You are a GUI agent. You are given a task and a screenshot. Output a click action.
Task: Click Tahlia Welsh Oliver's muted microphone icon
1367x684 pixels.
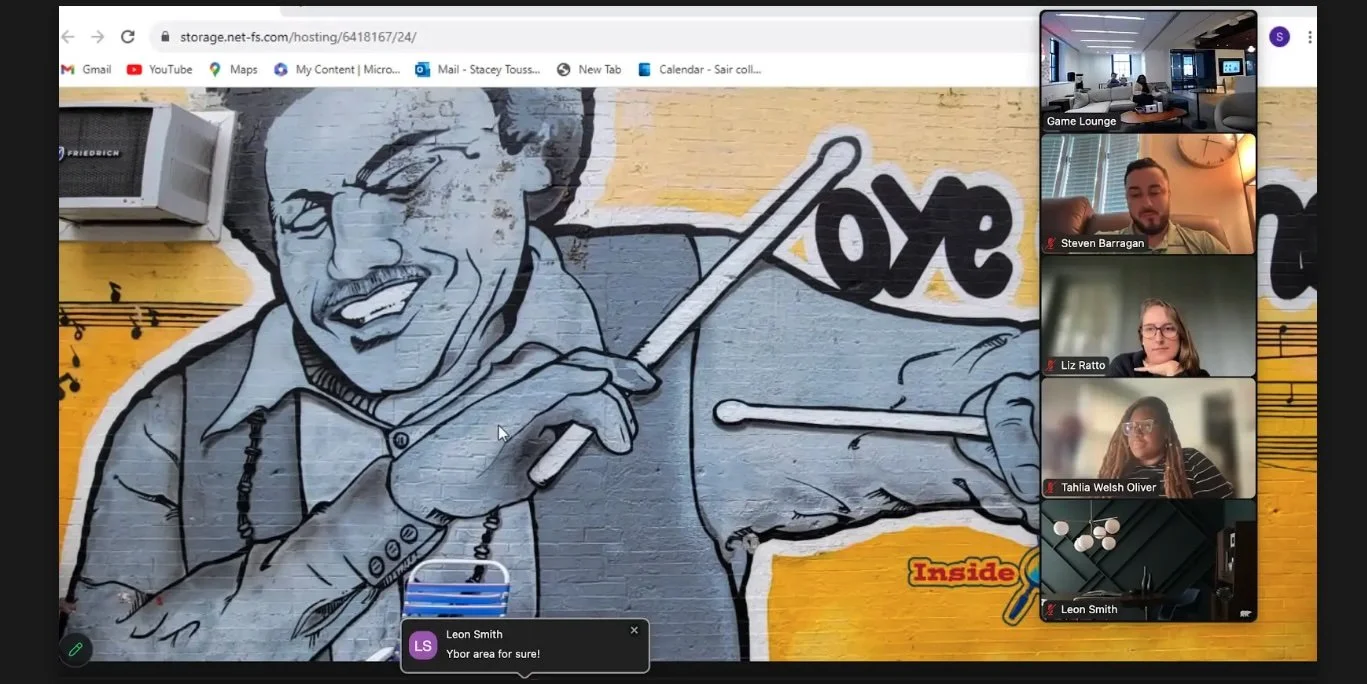click(1051, 487)
